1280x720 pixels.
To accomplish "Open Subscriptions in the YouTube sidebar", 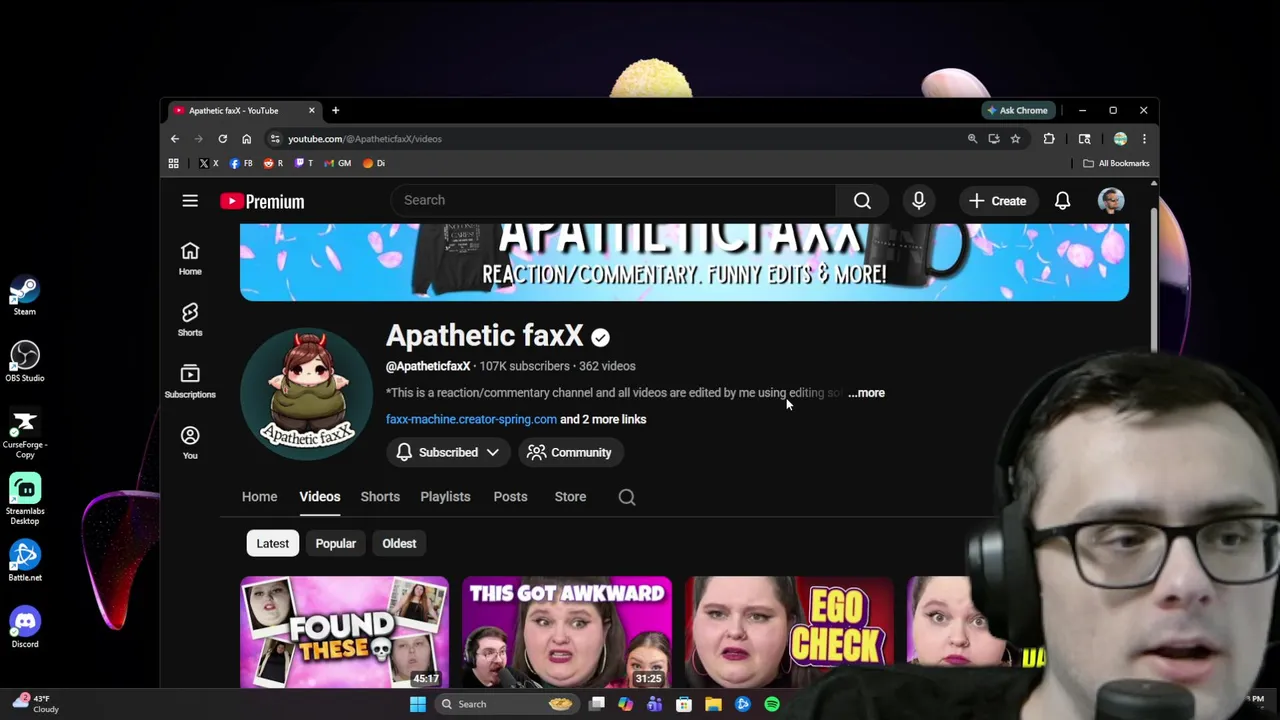I will coord(190,382).
